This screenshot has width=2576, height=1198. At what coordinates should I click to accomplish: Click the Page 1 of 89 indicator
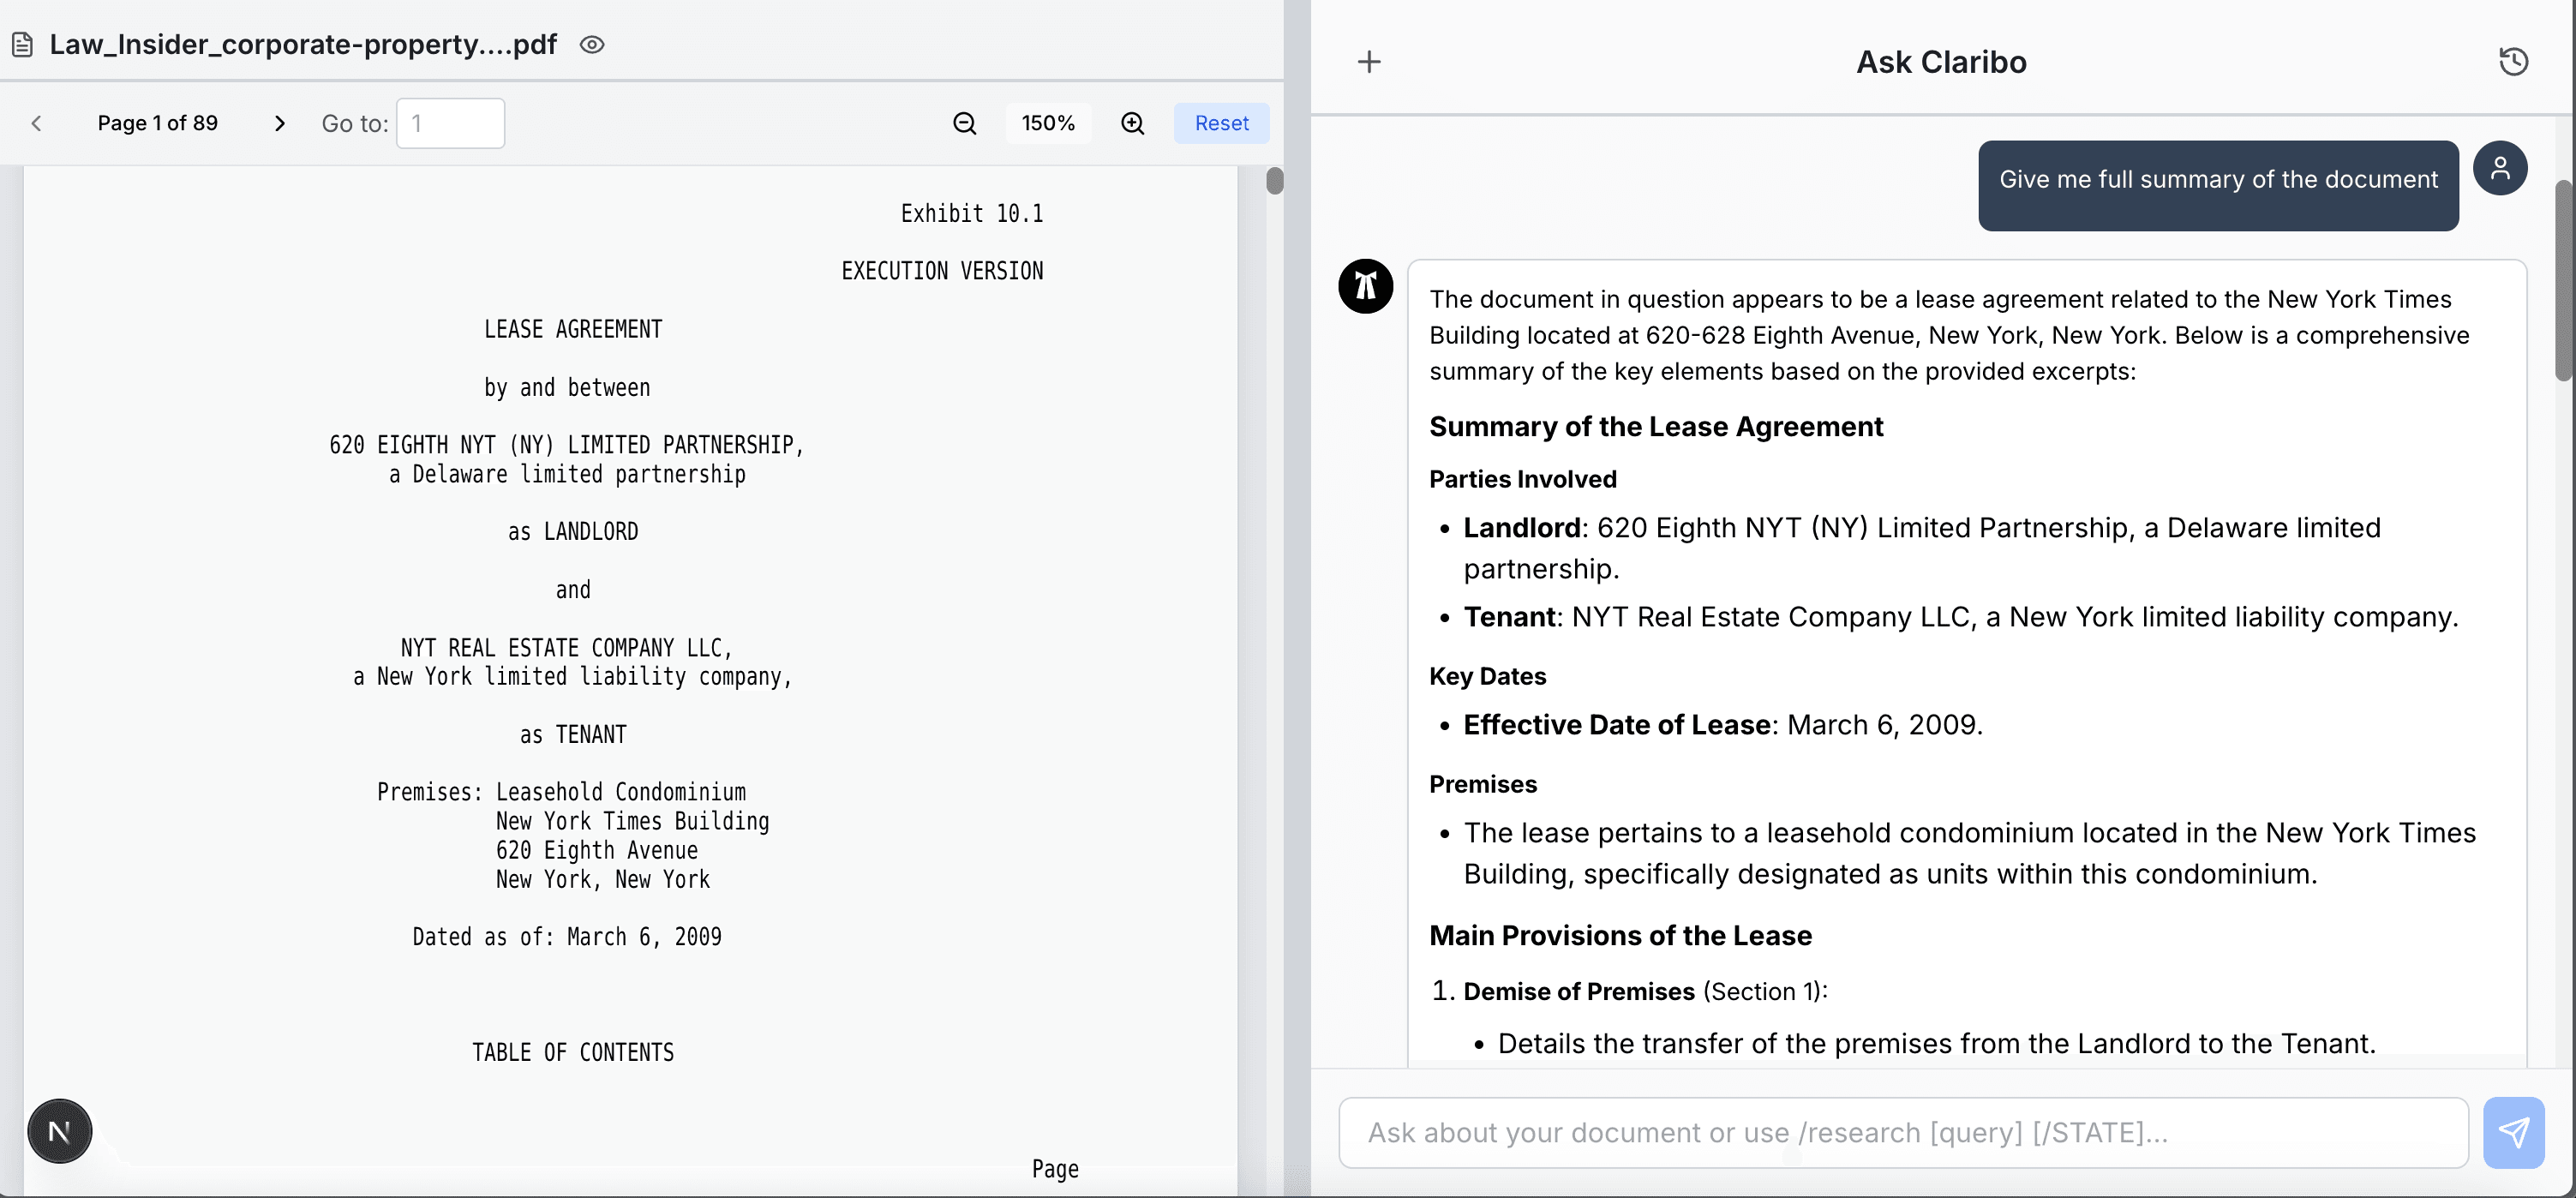coord(157,123)
